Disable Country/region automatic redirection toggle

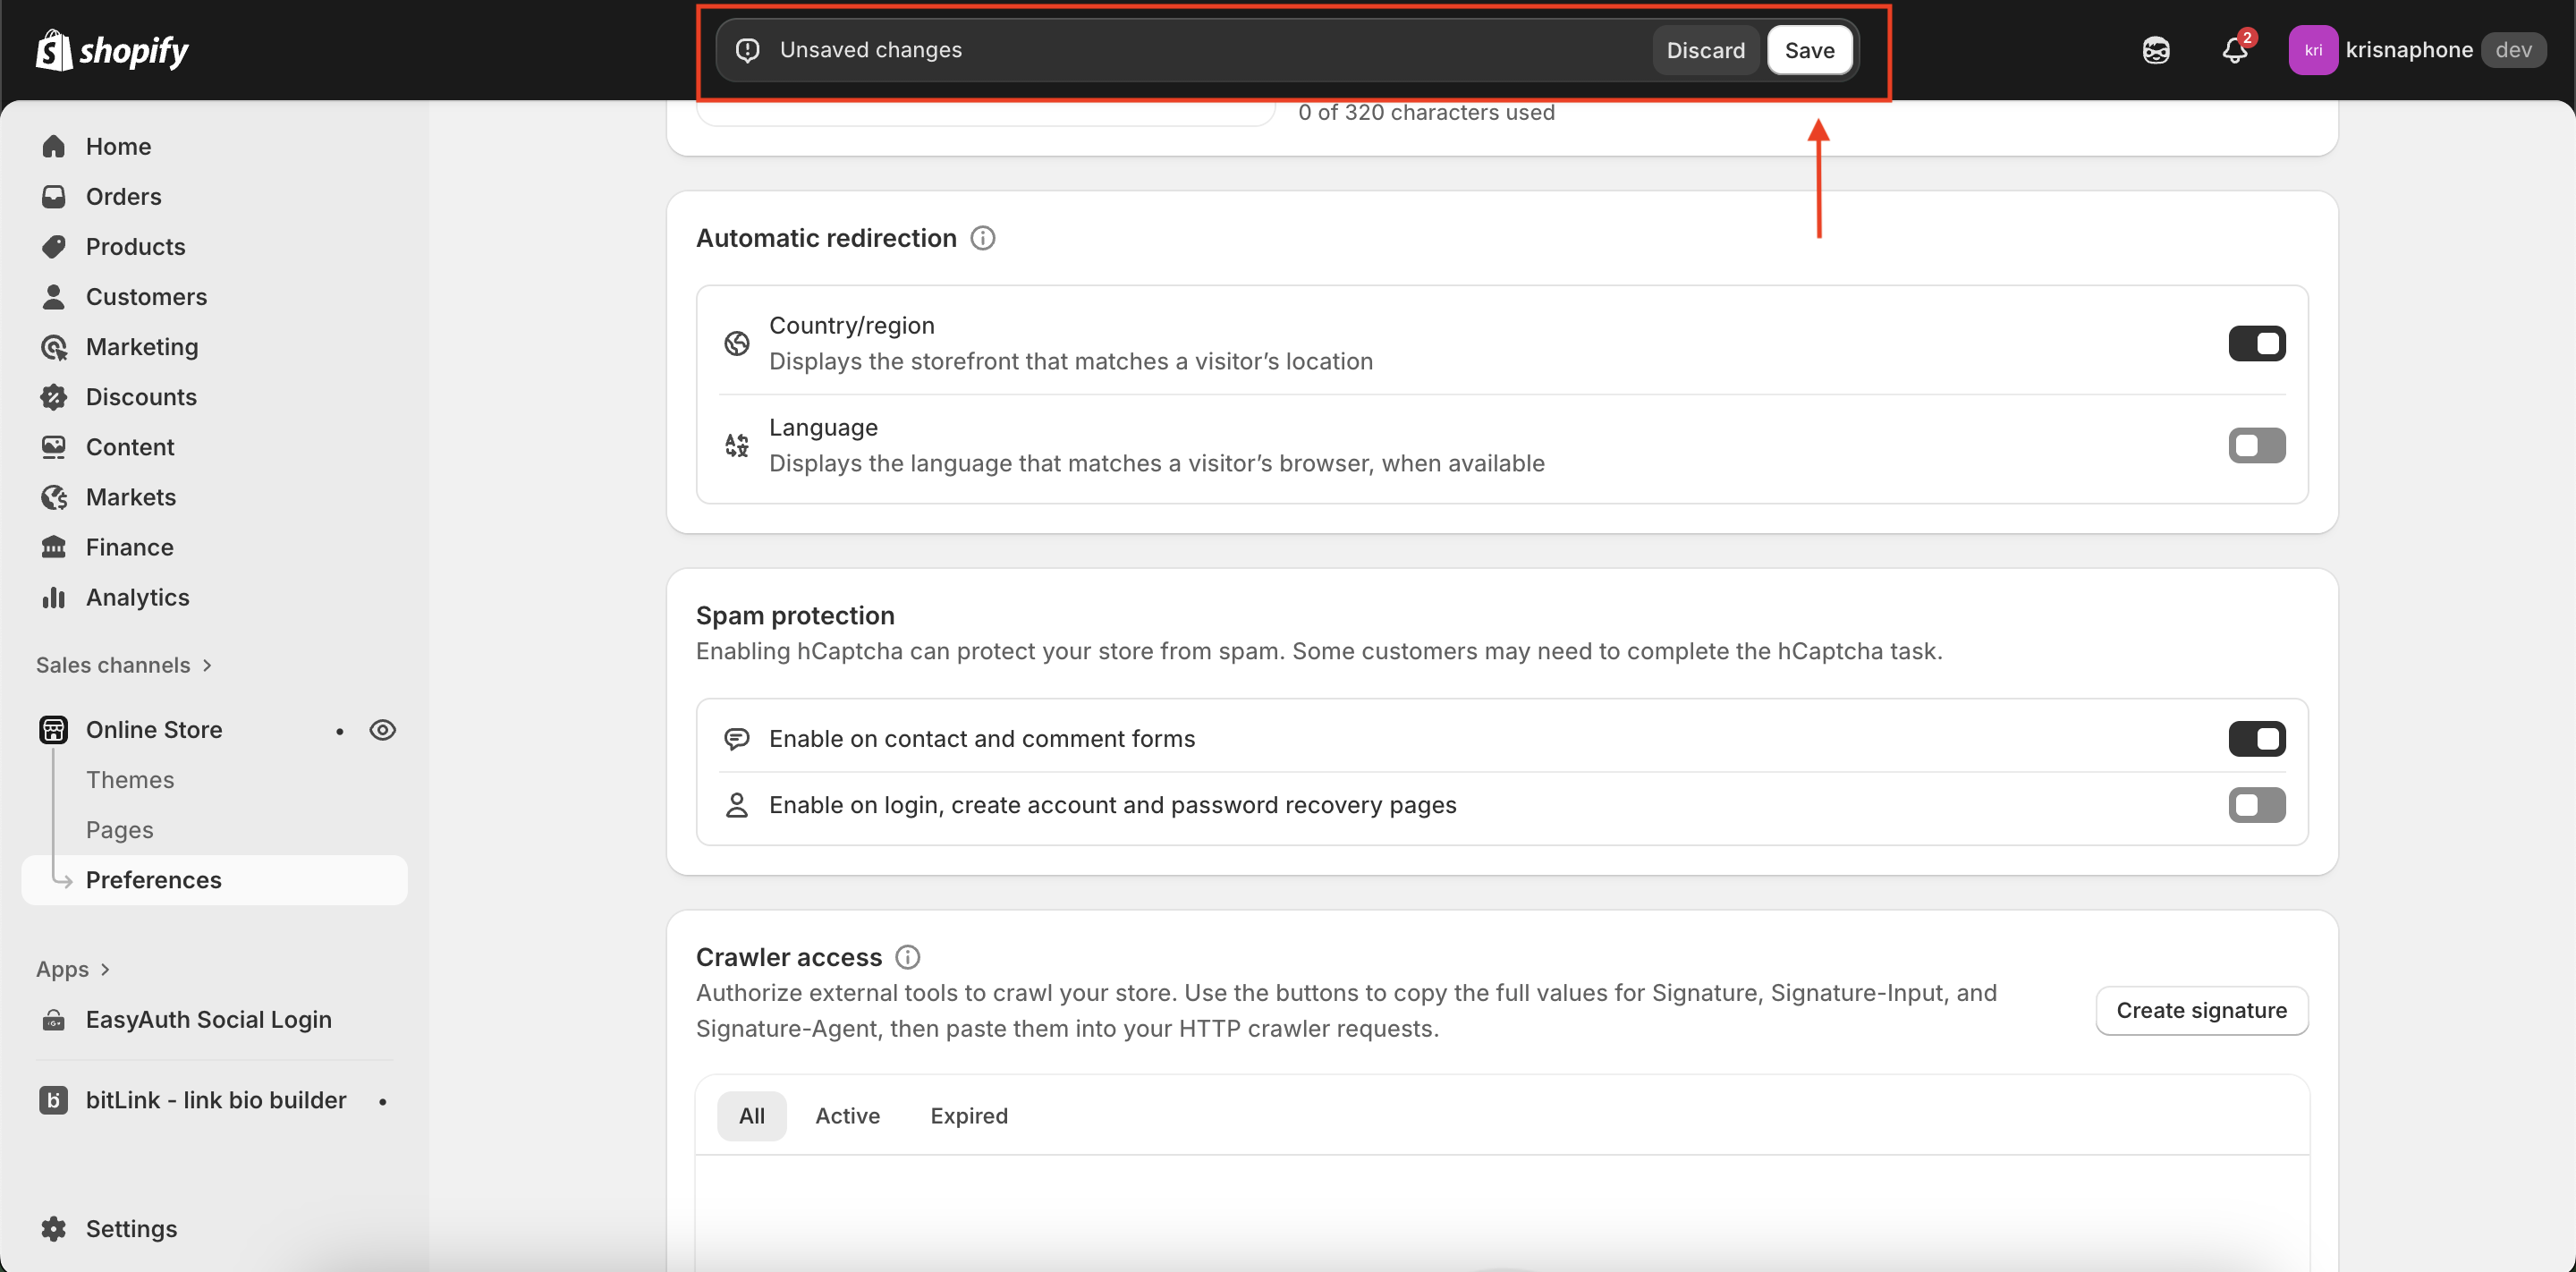tap(2256, 344)
